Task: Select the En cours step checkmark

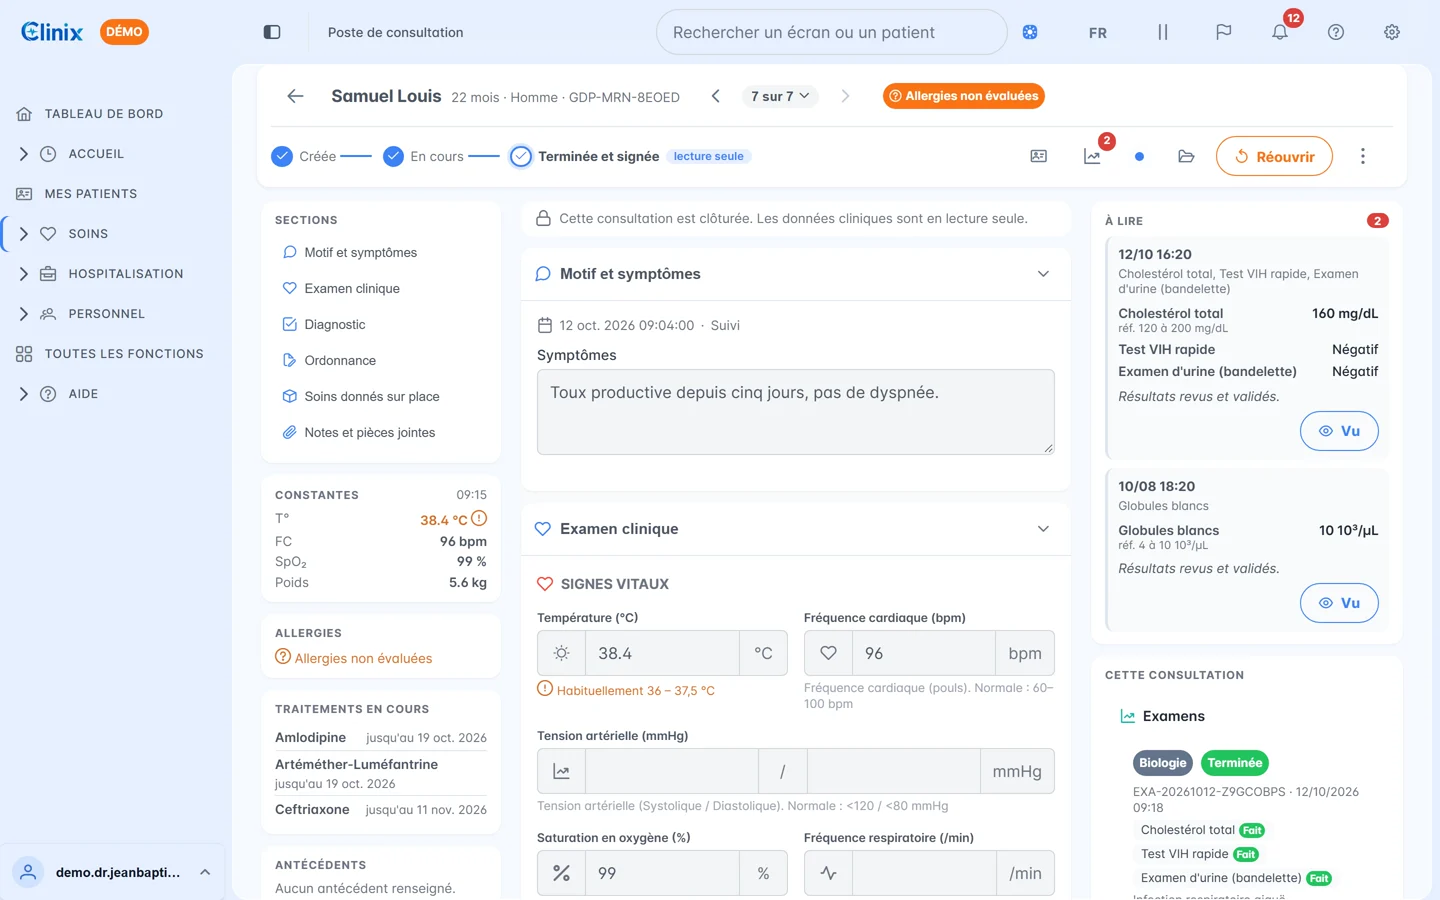Action: click(394, 156)
